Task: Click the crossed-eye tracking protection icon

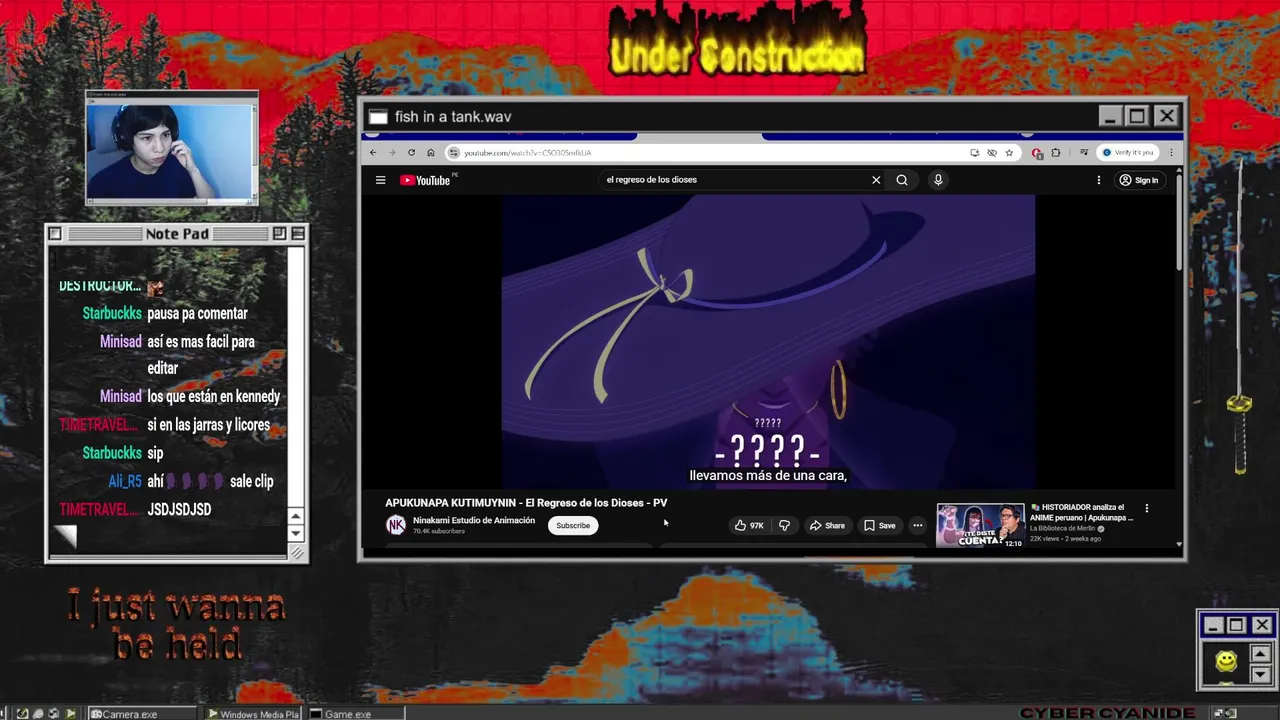Action: [x=992, y=153]
